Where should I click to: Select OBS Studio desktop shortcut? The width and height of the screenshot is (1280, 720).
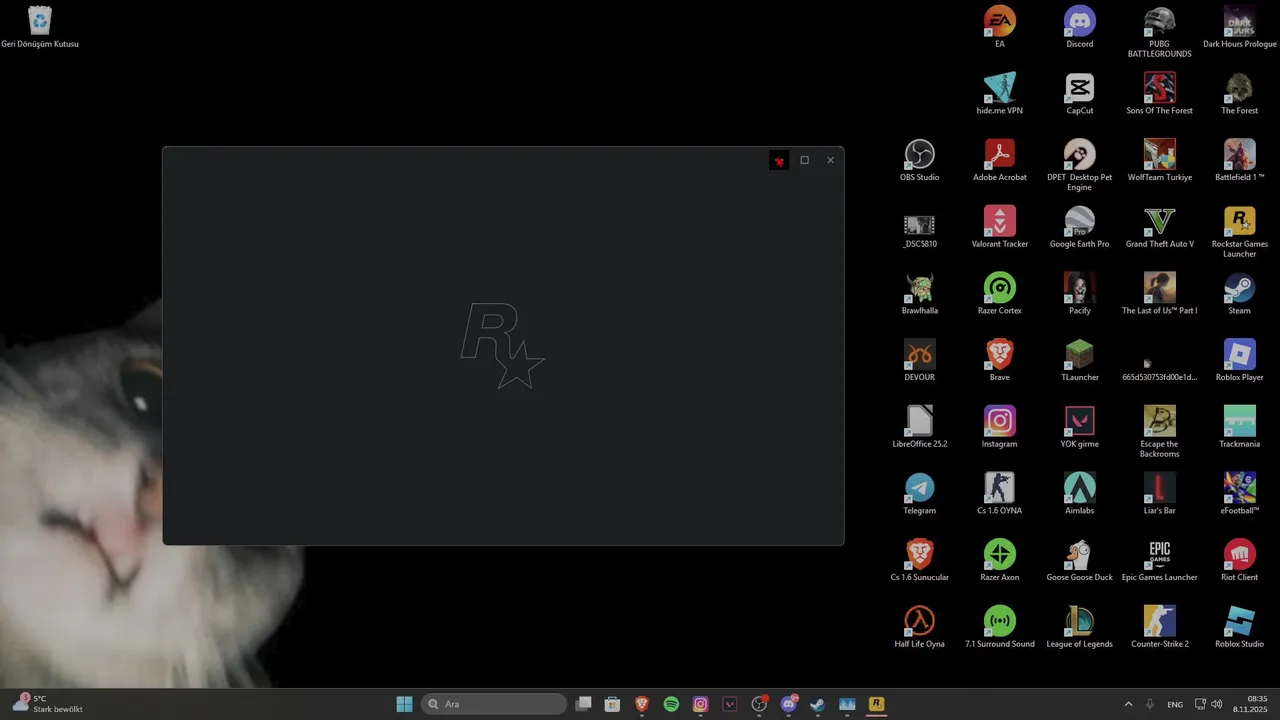[920, 160]
